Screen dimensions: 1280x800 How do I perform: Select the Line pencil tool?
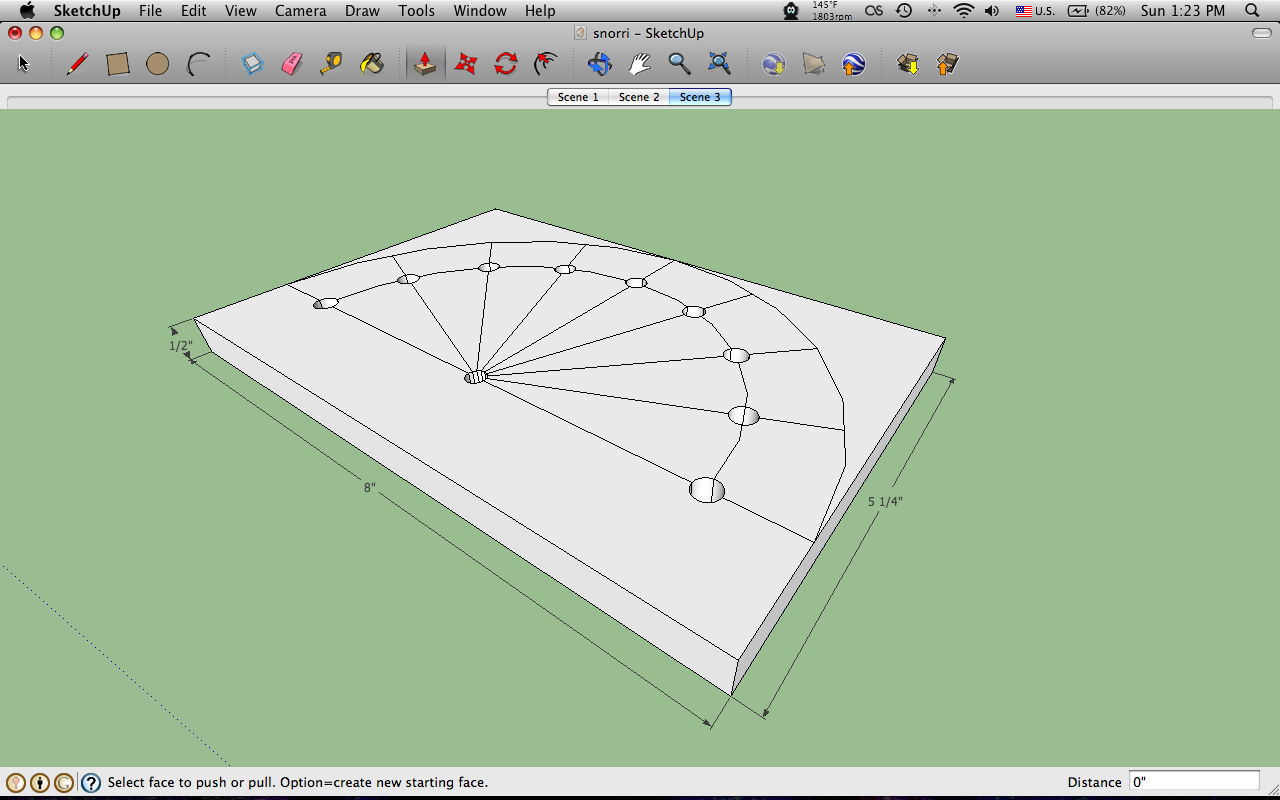(77, 64)
